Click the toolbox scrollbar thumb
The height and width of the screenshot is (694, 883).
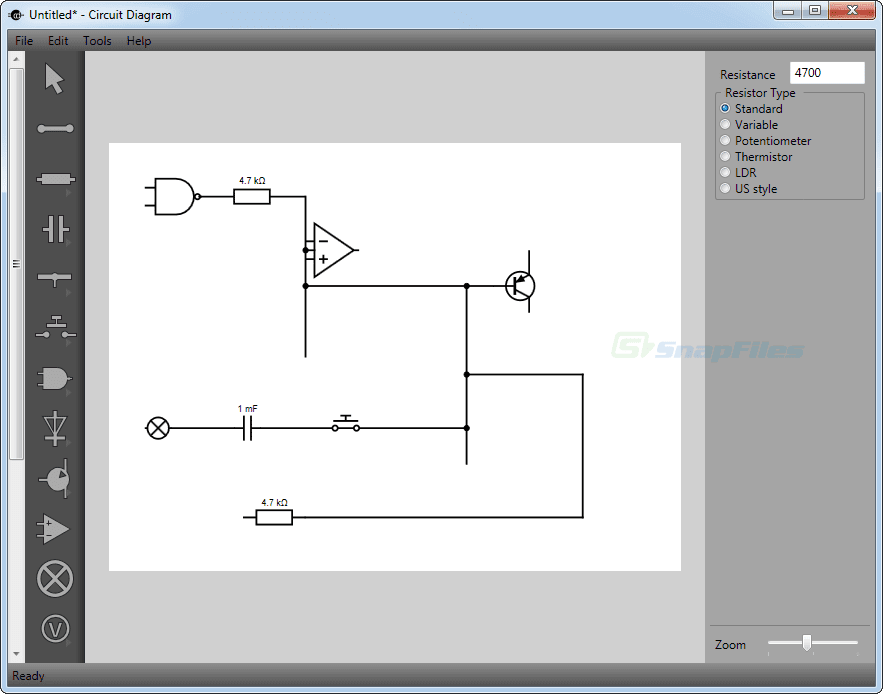(x=16, y=264)
